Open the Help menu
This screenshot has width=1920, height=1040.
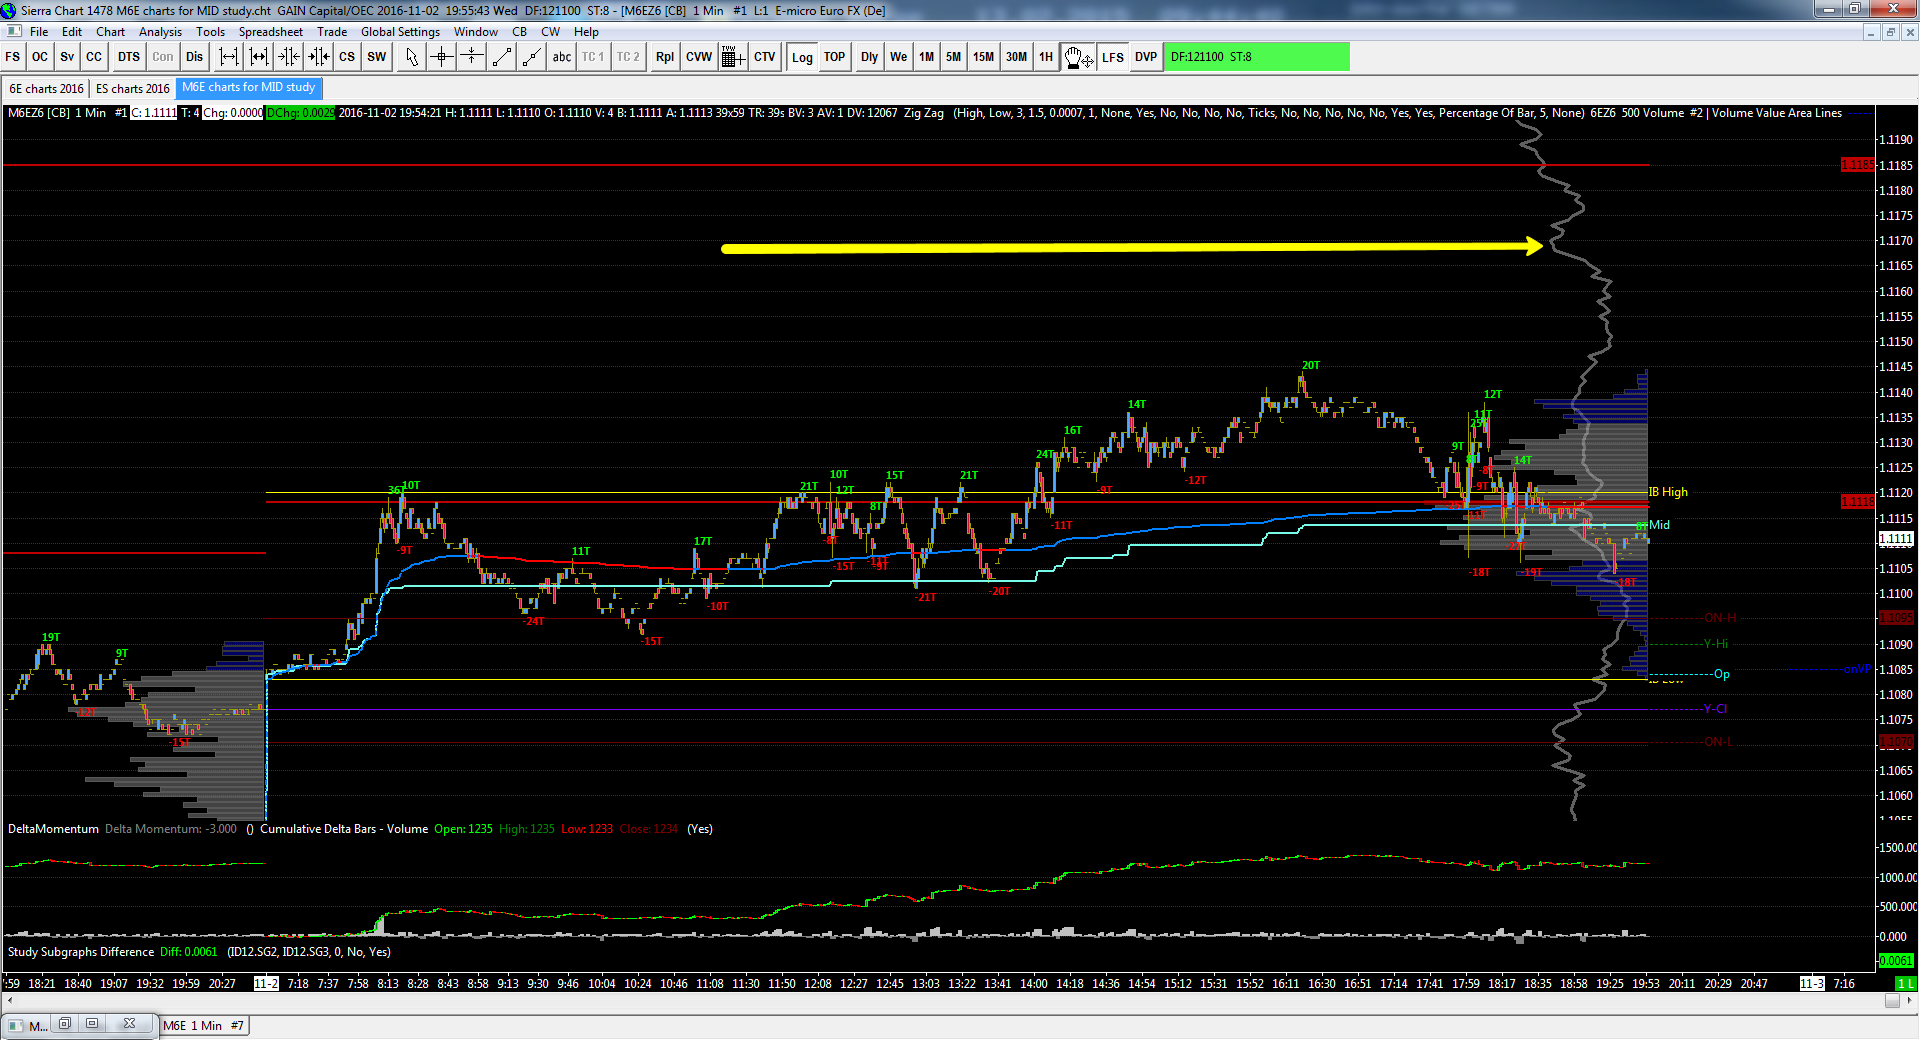587,32
